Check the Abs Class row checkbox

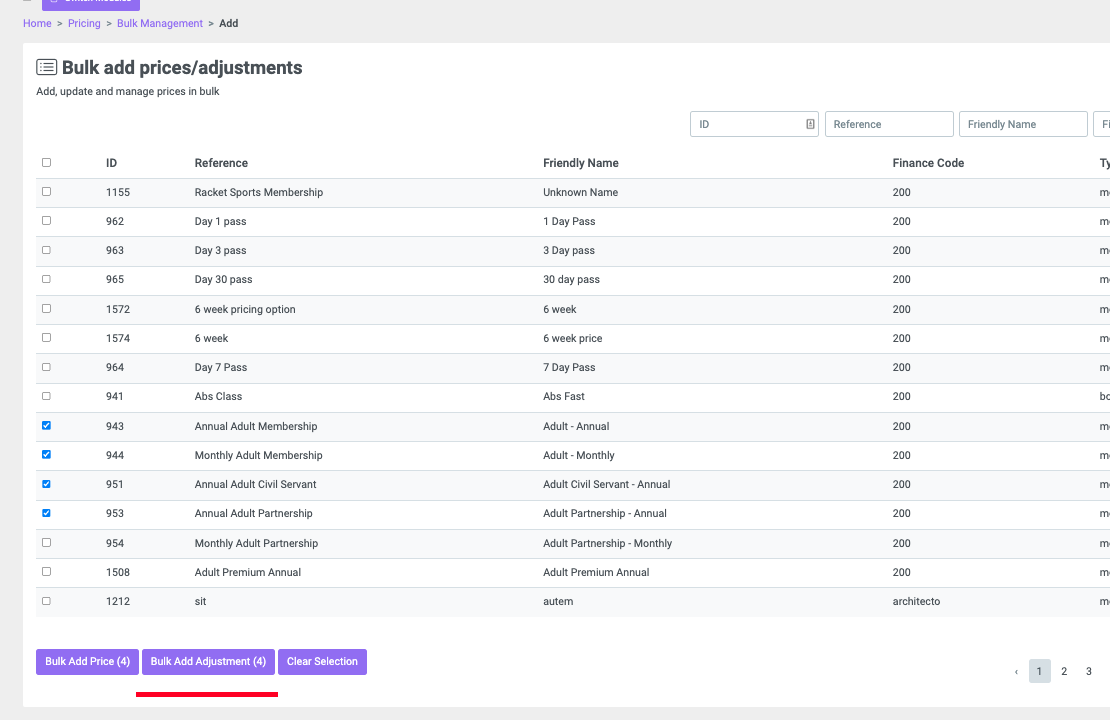[x=47, y=396]
